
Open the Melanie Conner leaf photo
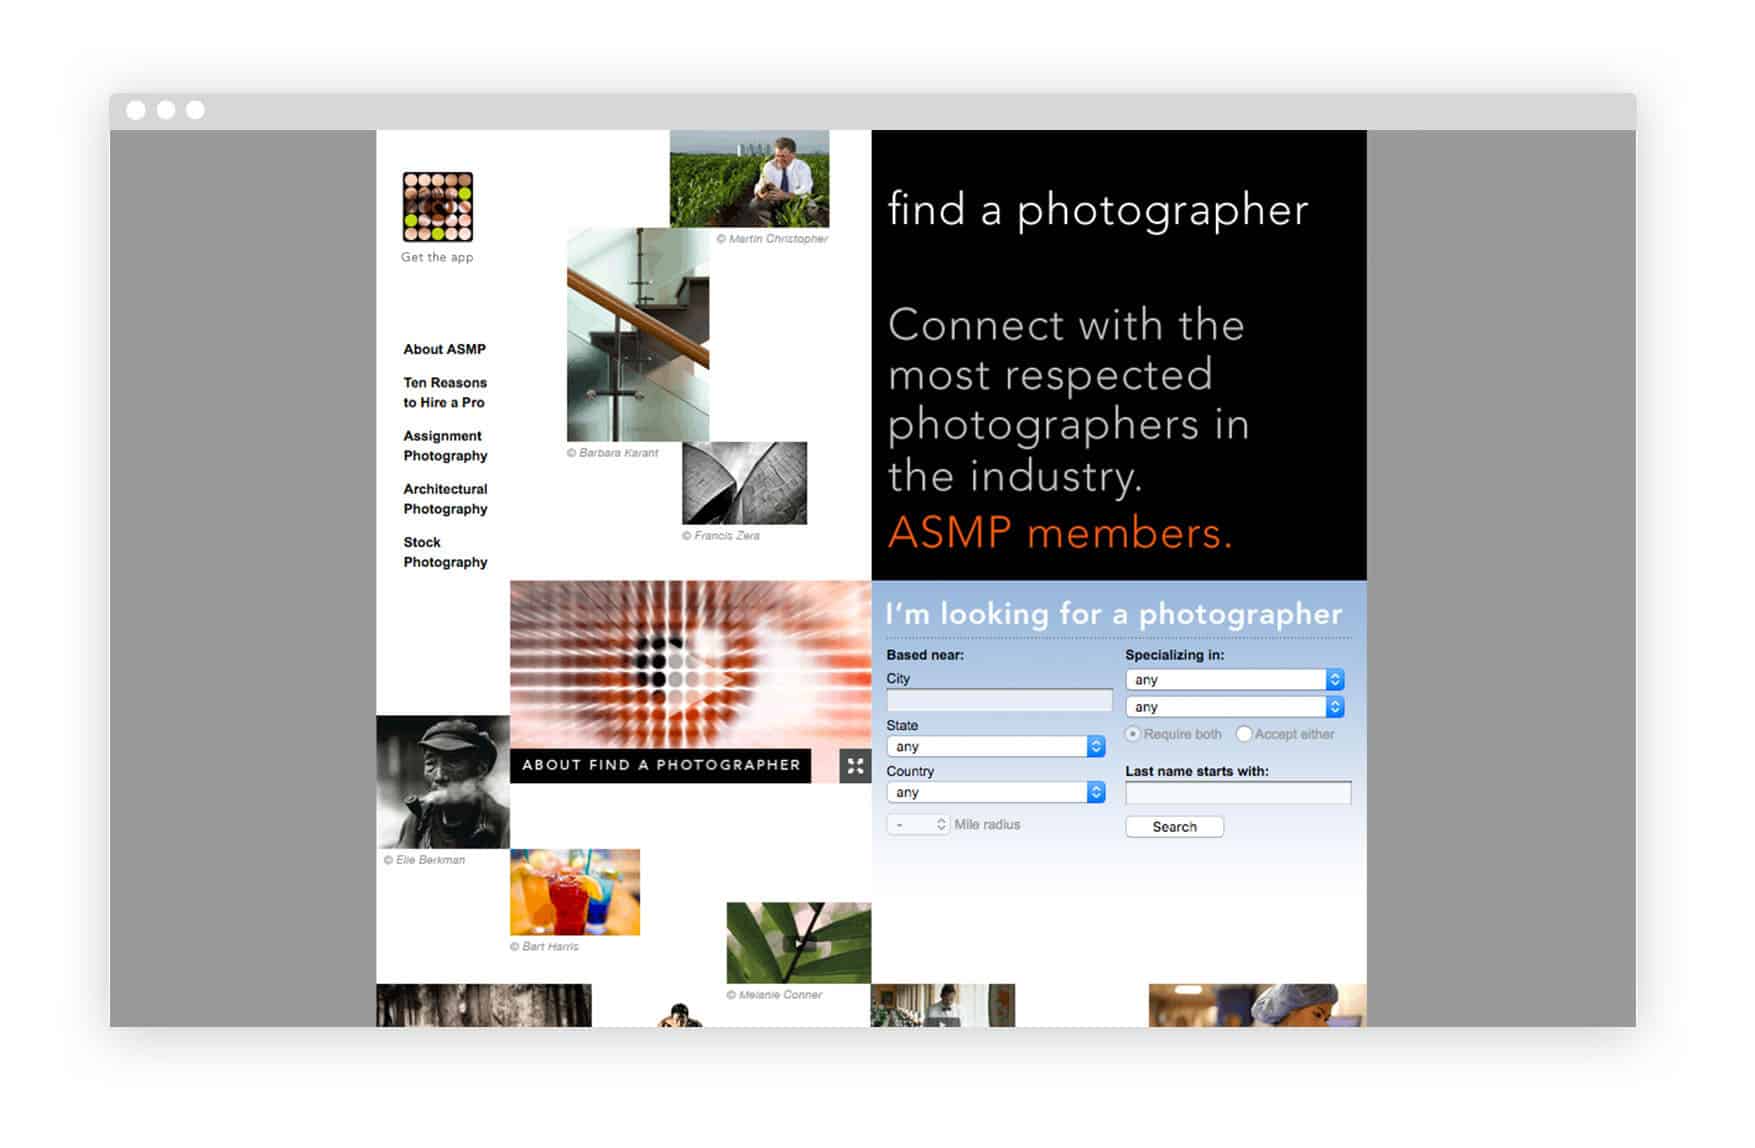[x=799, y=943]
